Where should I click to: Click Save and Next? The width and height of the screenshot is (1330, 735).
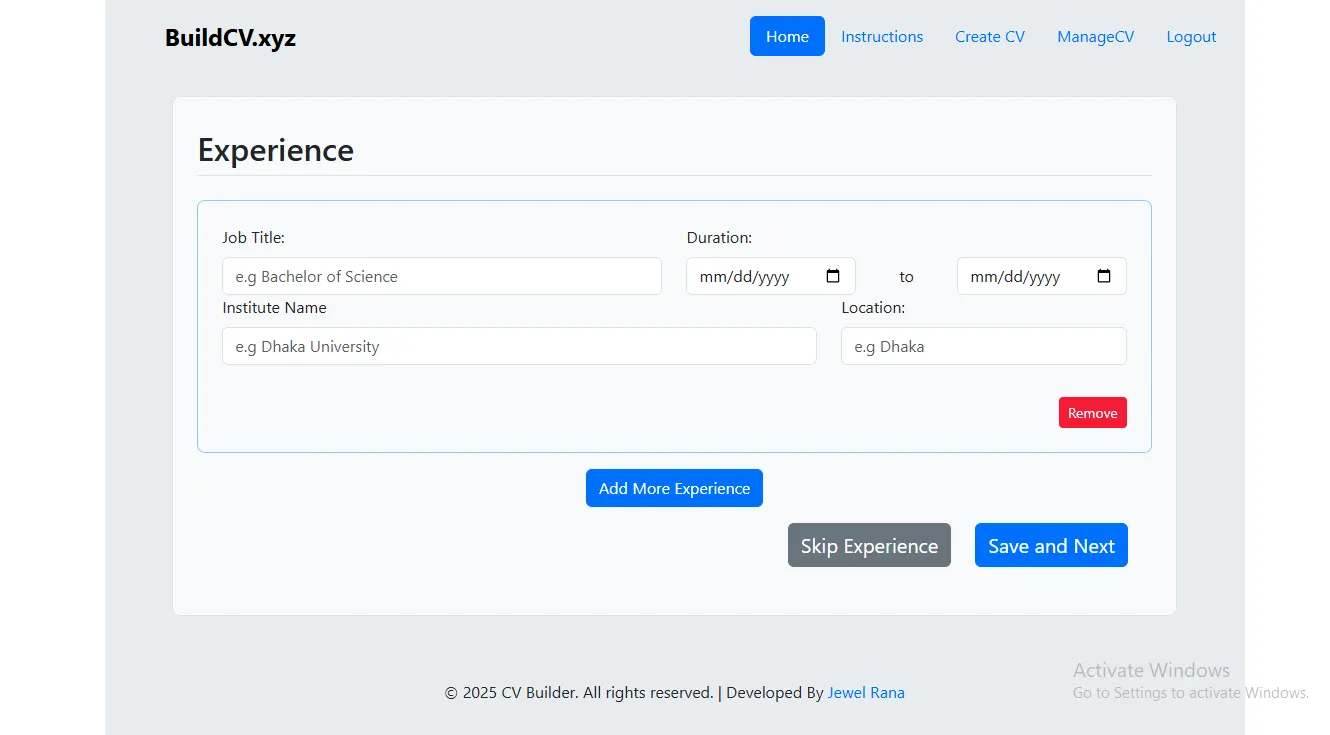[1051, 546]
